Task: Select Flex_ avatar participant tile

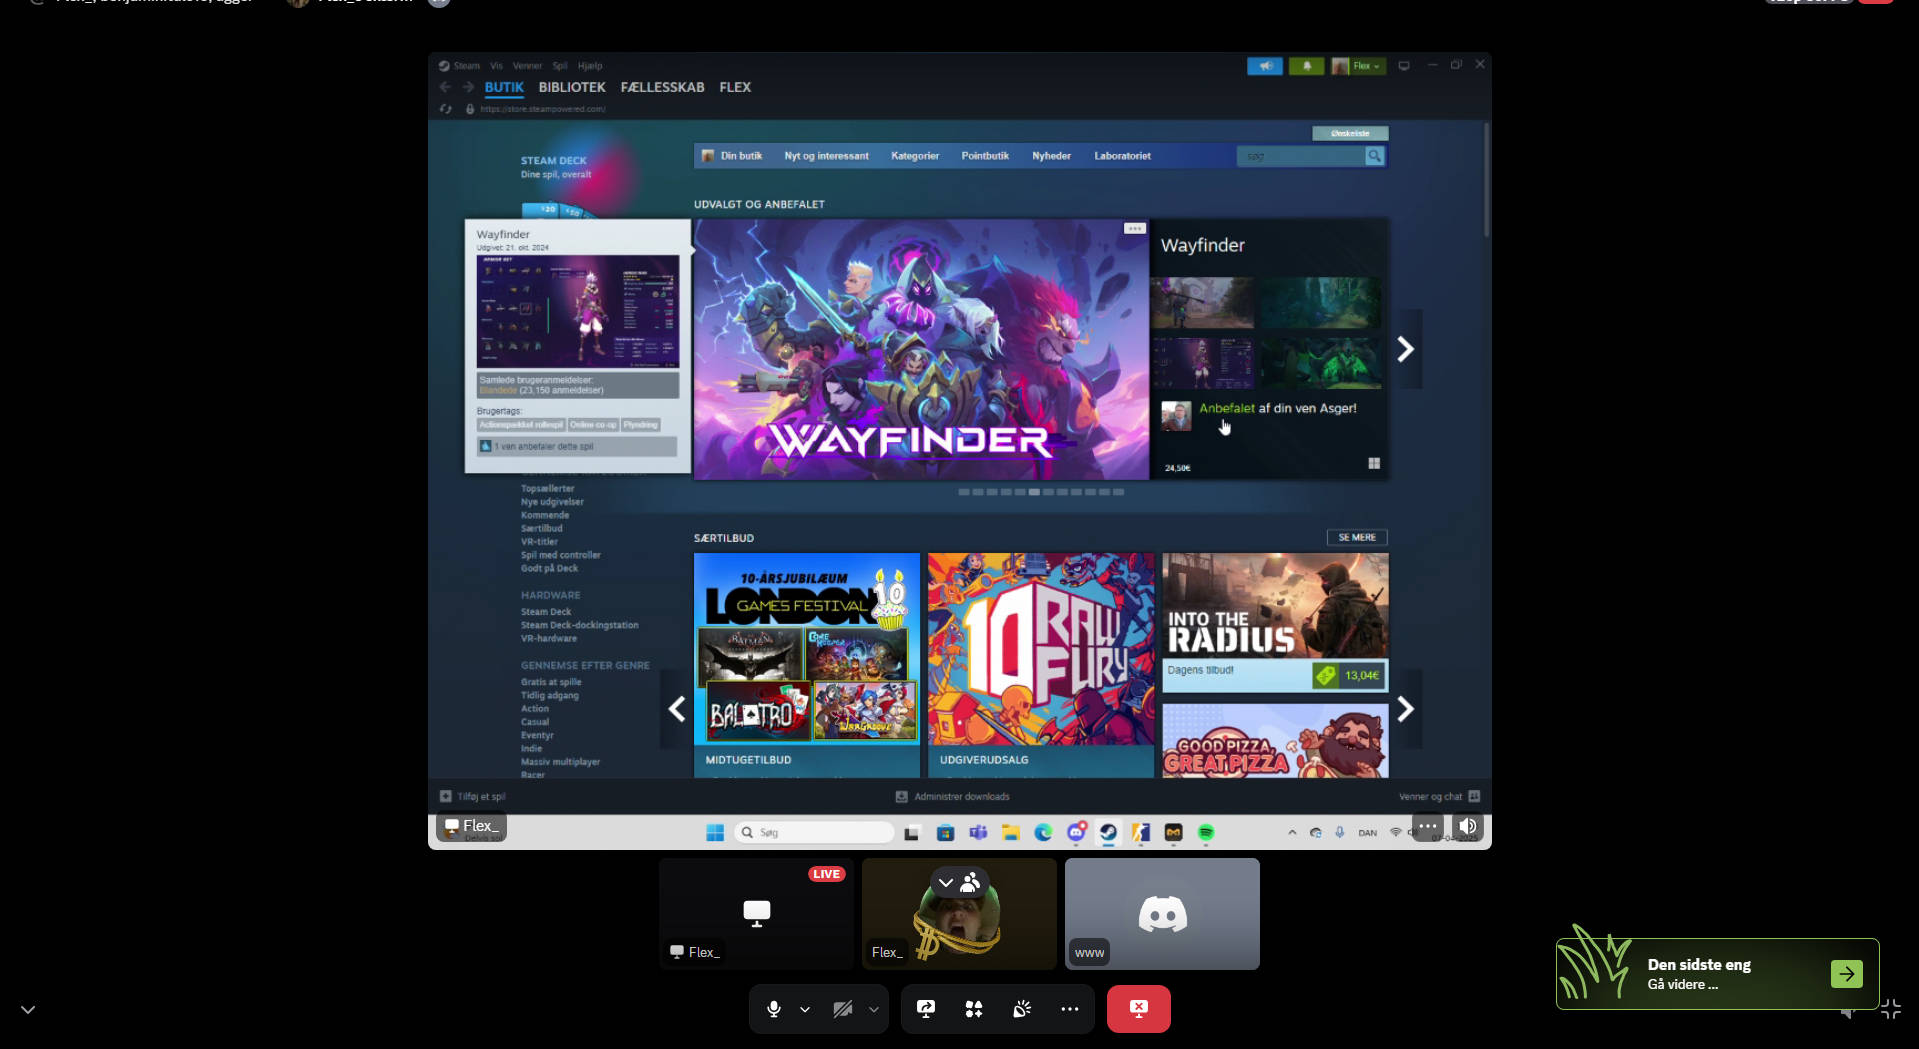Action: click(959, 913)
